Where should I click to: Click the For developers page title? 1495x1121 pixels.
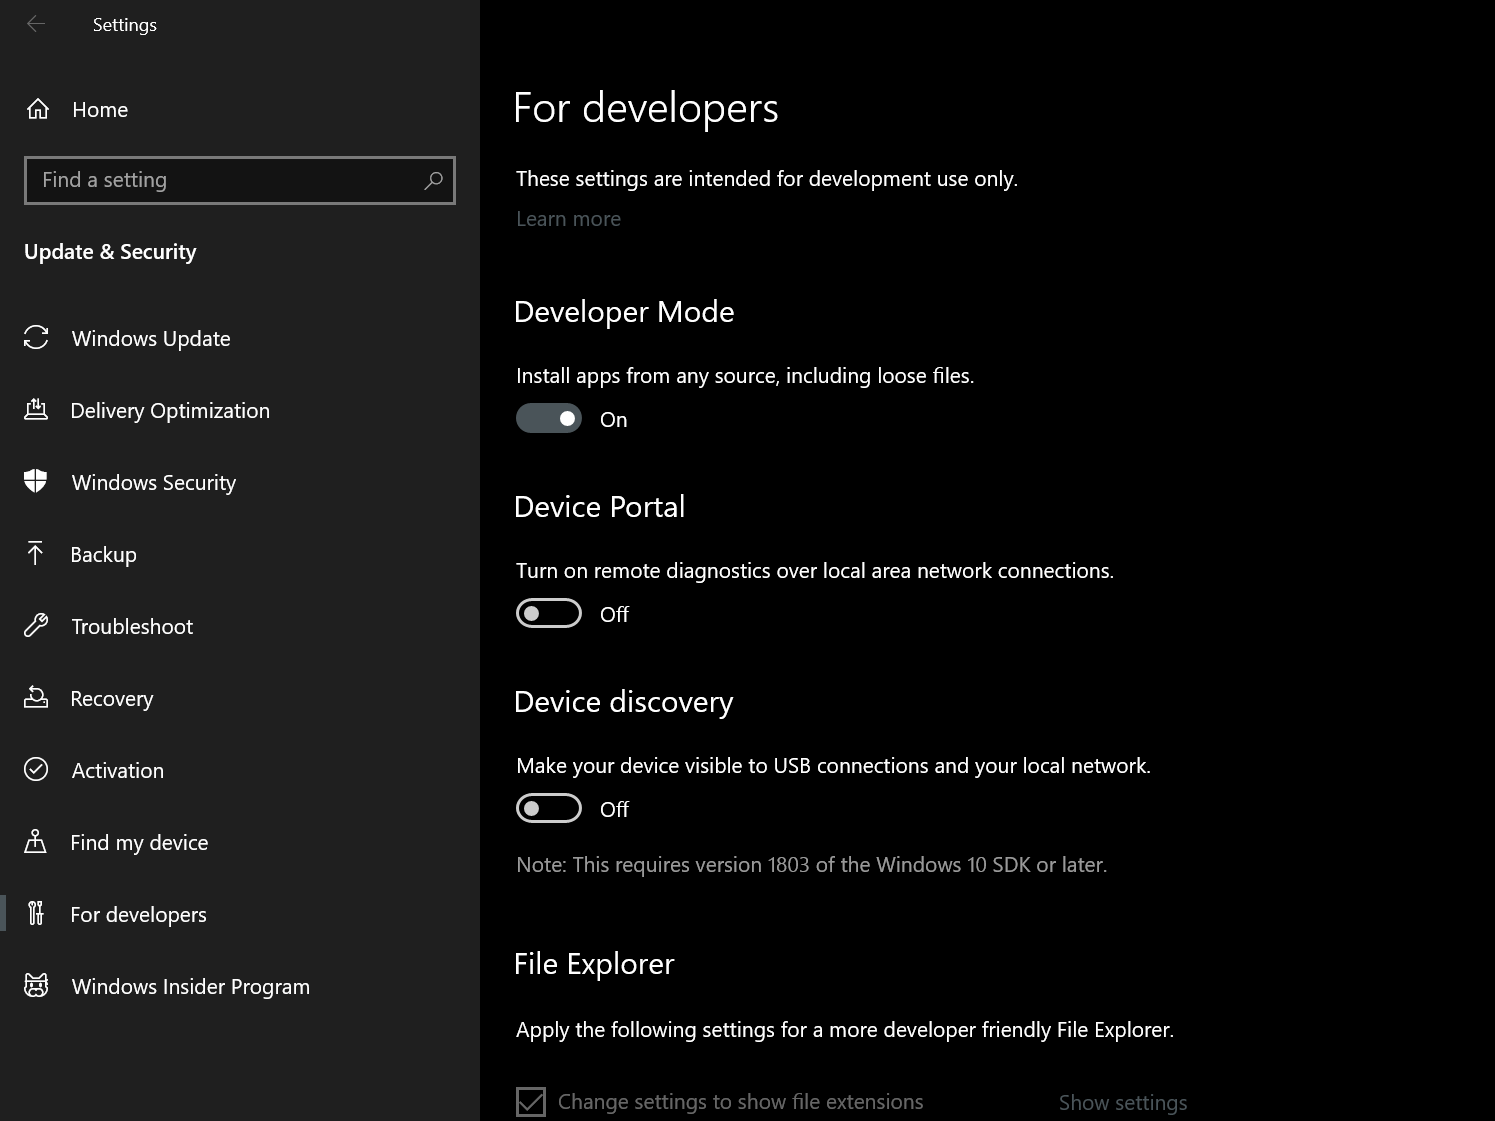pyautogui.click(x=646, y=108)
